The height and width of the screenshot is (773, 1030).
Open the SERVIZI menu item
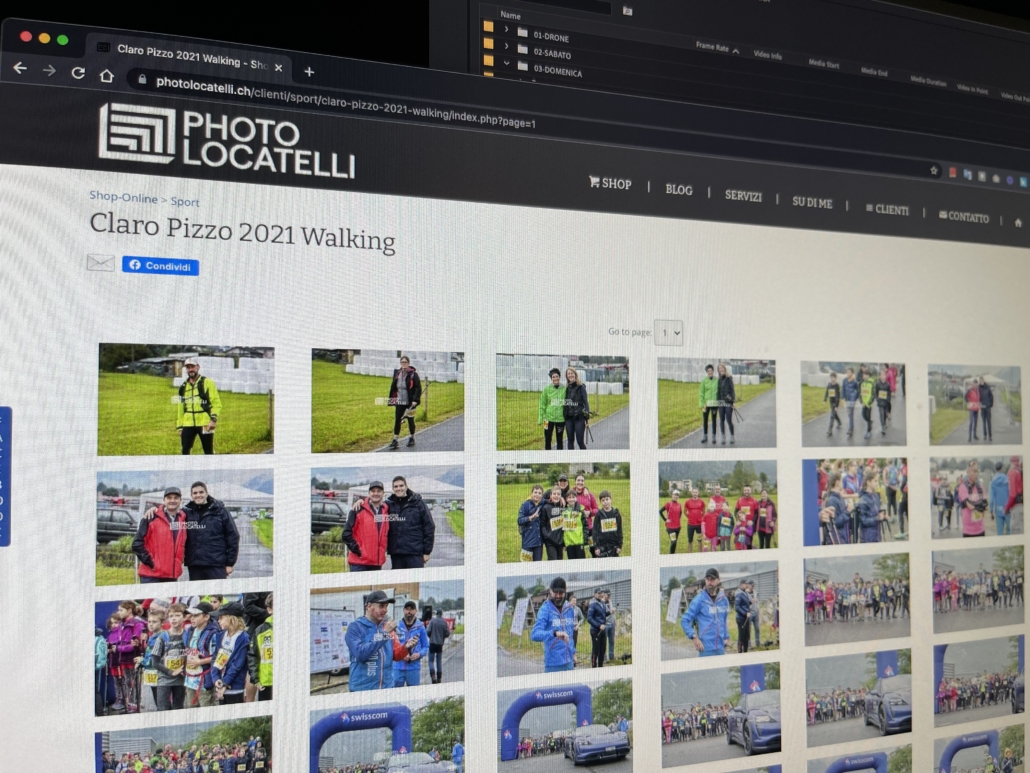pos(743,196)
